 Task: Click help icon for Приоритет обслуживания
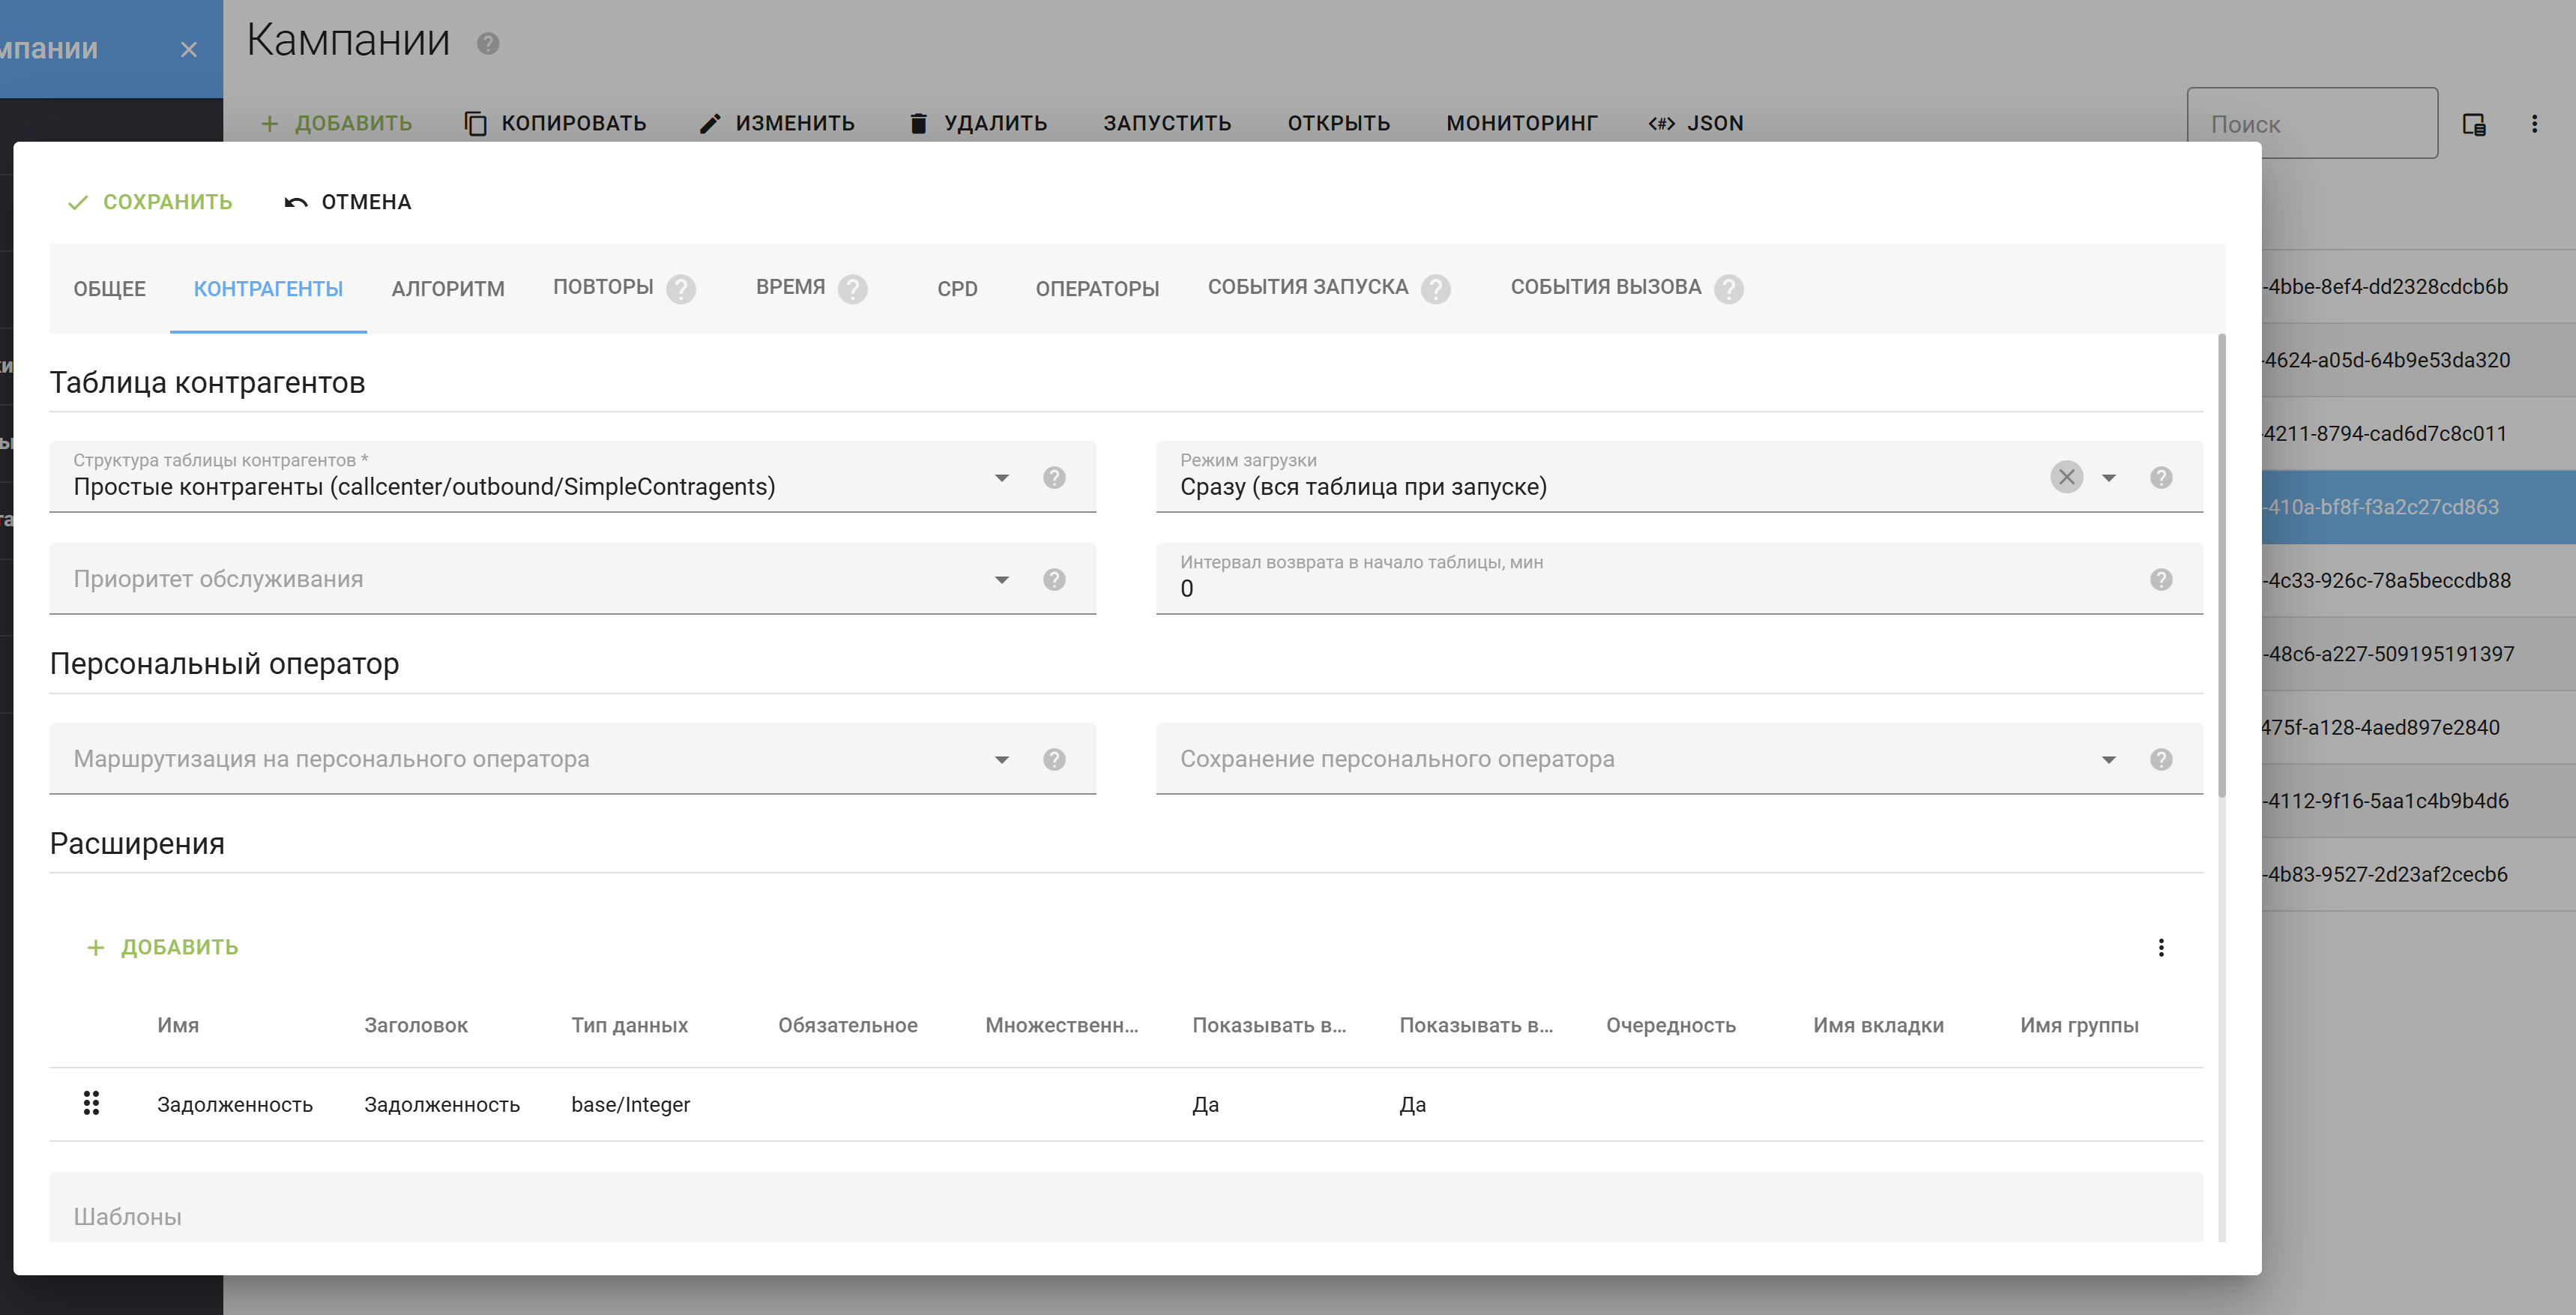pyautogui.click(x=1054, y=580)
